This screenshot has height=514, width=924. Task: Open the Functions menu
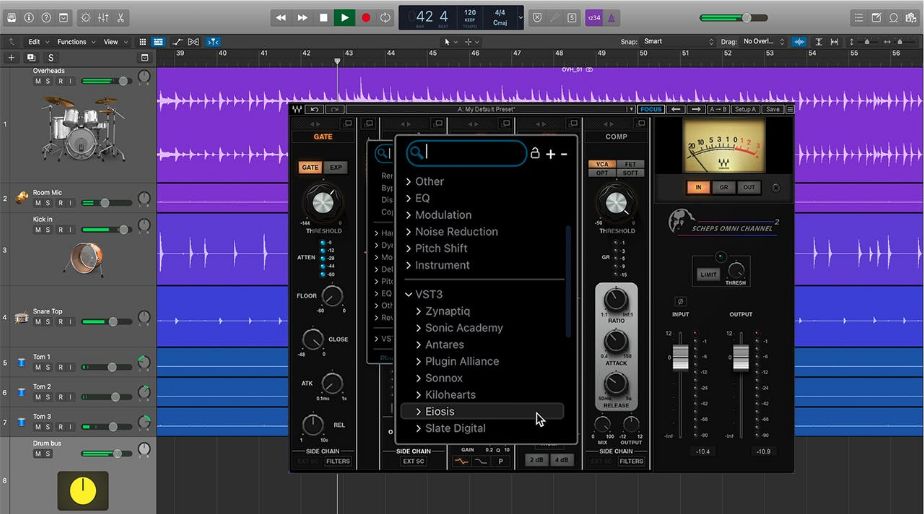pyautogui.click(x=75, y=42)
